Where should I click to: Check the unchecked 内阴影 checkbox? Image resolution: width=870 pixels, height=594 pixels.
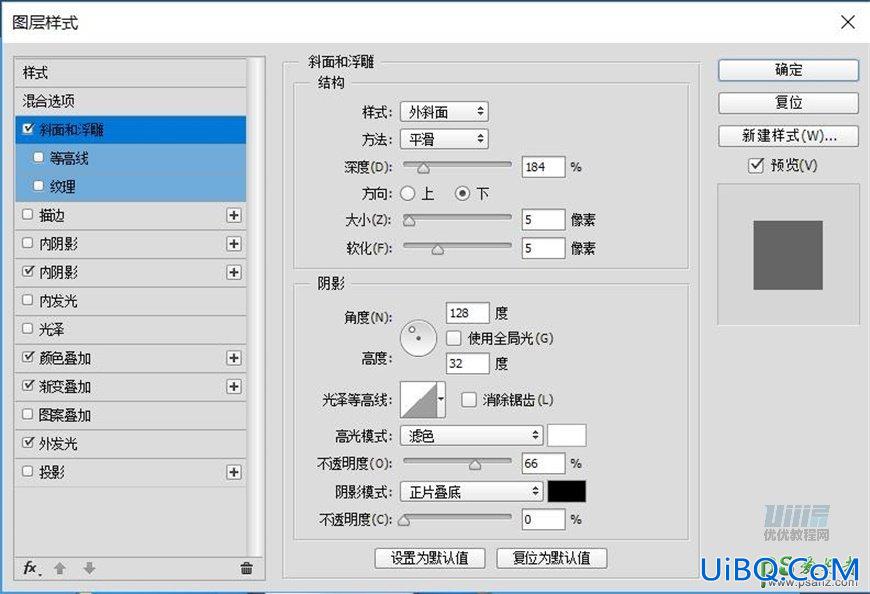27,243
